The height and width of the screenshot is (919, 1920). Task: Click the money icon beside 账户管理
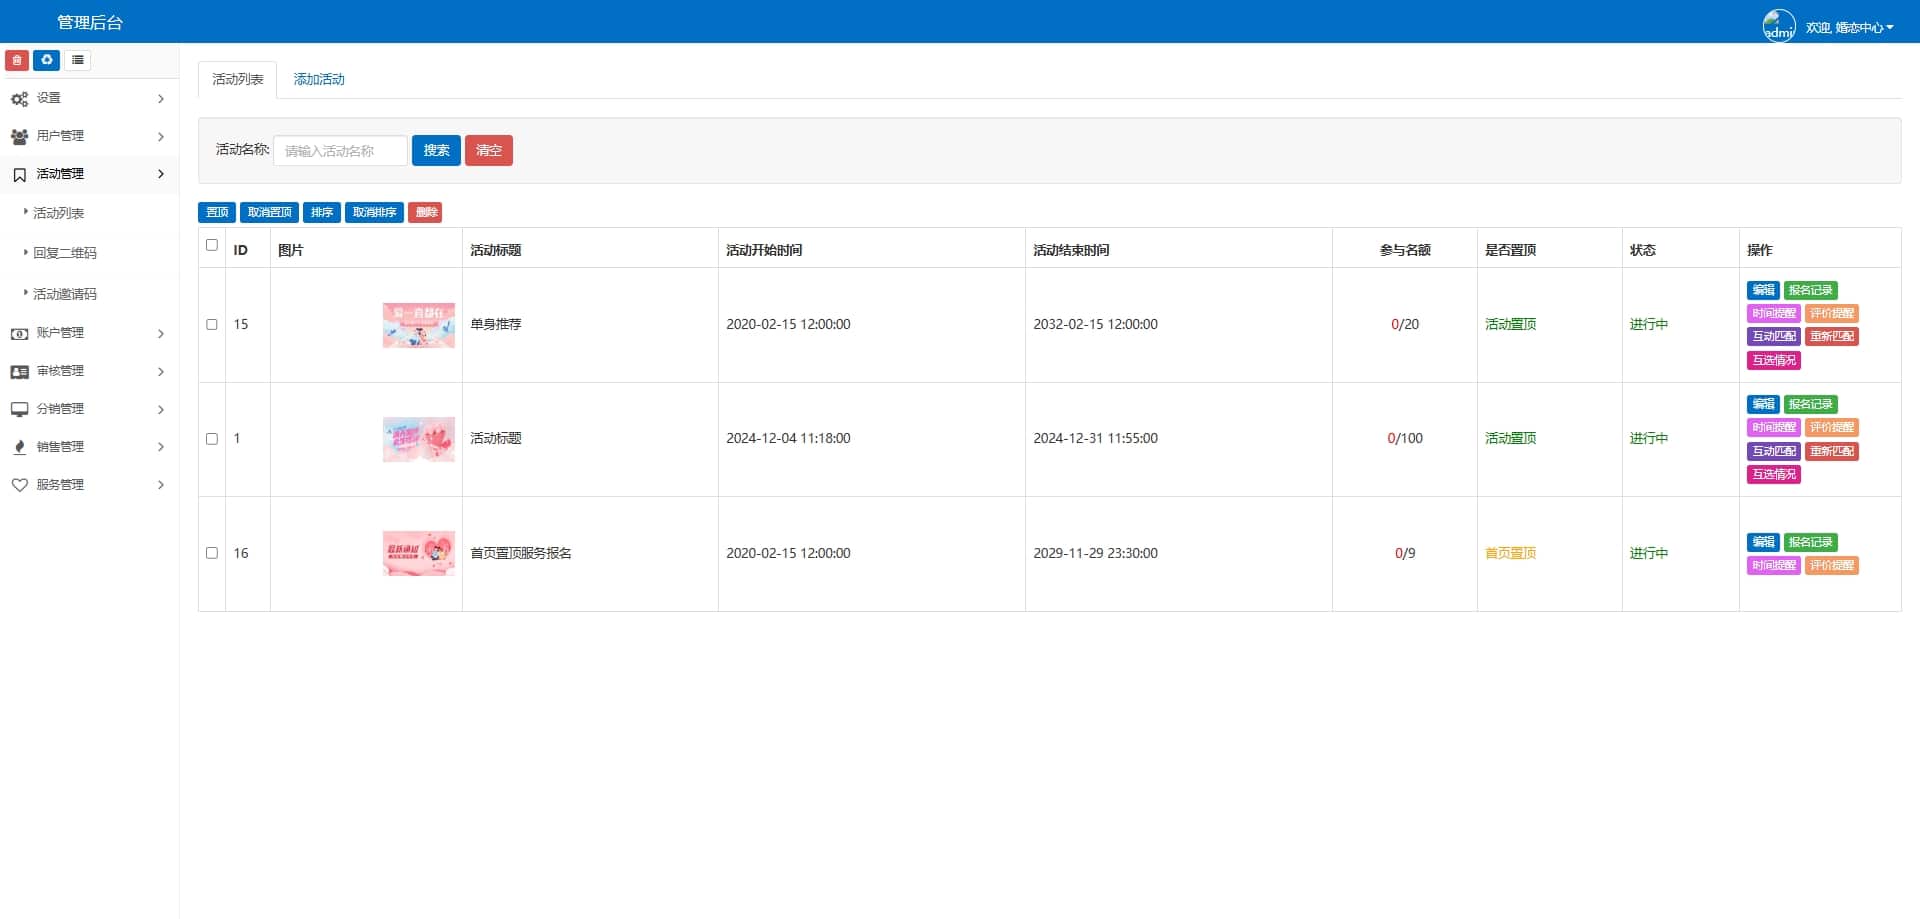(x=19, y=334)
